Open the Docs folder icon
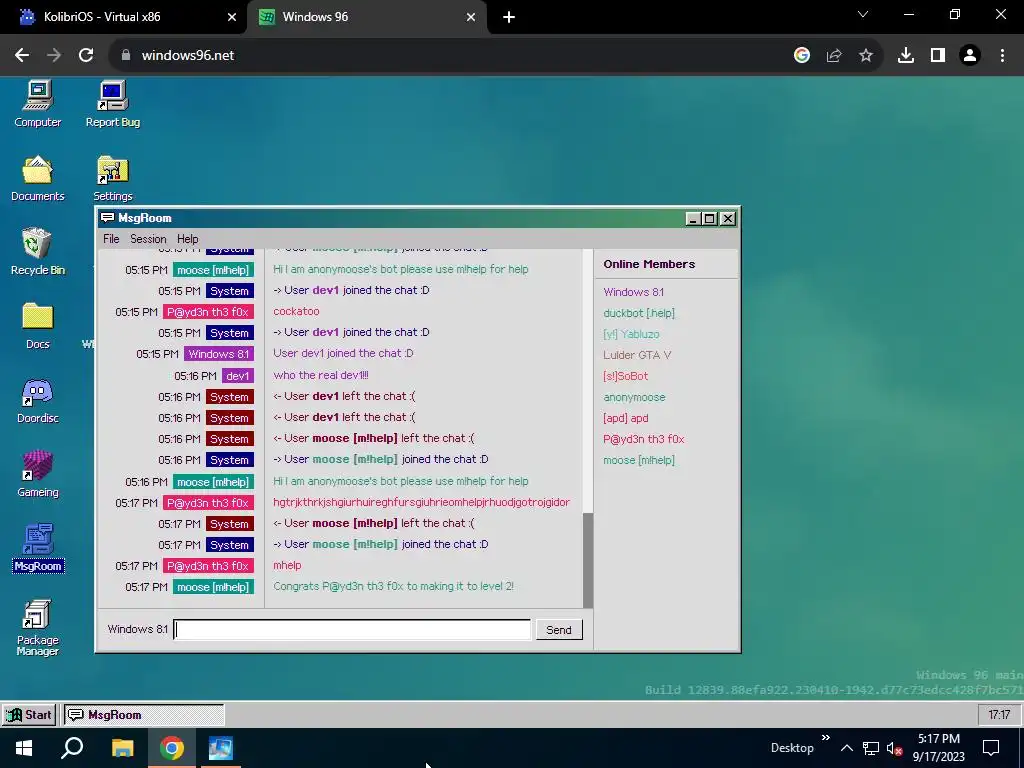The width and height of the screenshot is (1024, 768). (37, 326)
